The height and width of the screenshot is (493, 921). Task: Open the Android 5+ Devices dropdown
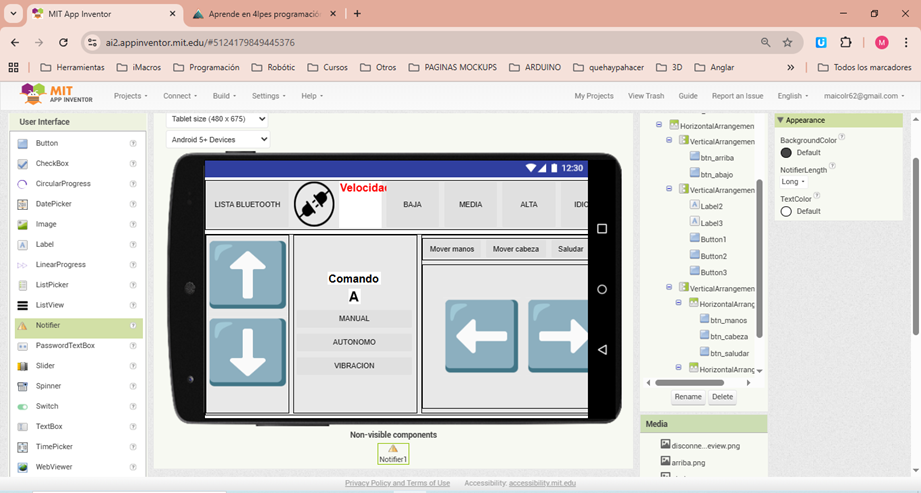(218, 139)
